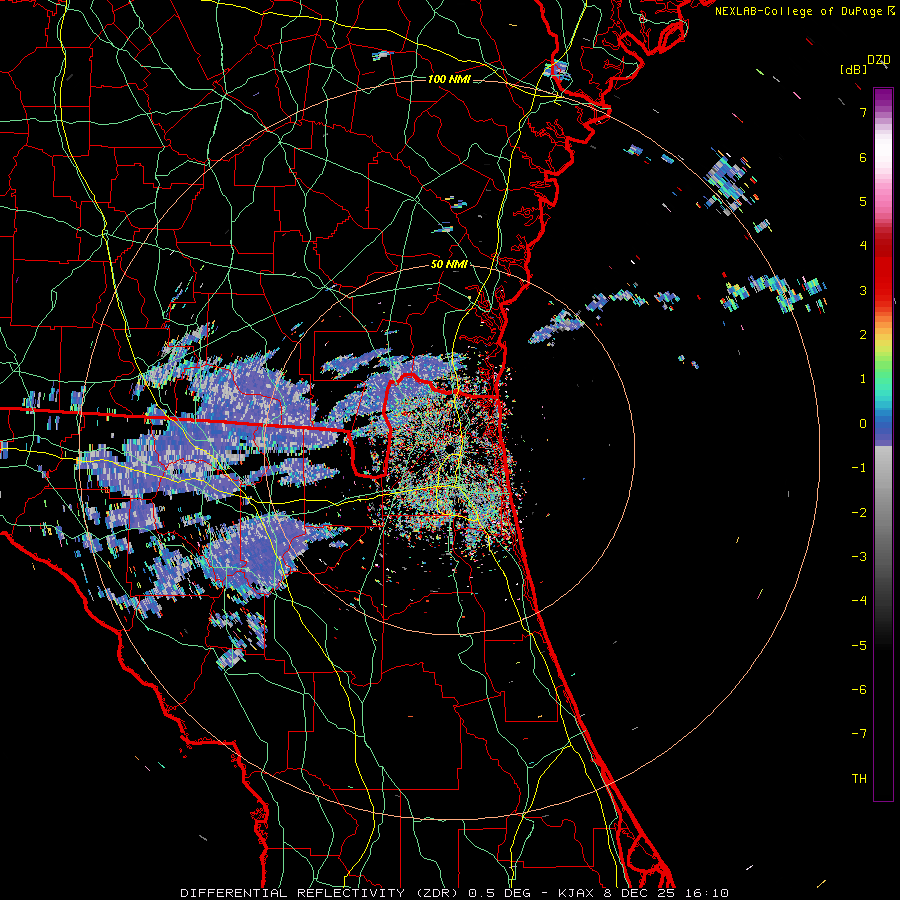Image resolution: width=900 pixels, height=900 pixels.
Task: Select the 7 value on color scale
Action: (x=863, y=112)
